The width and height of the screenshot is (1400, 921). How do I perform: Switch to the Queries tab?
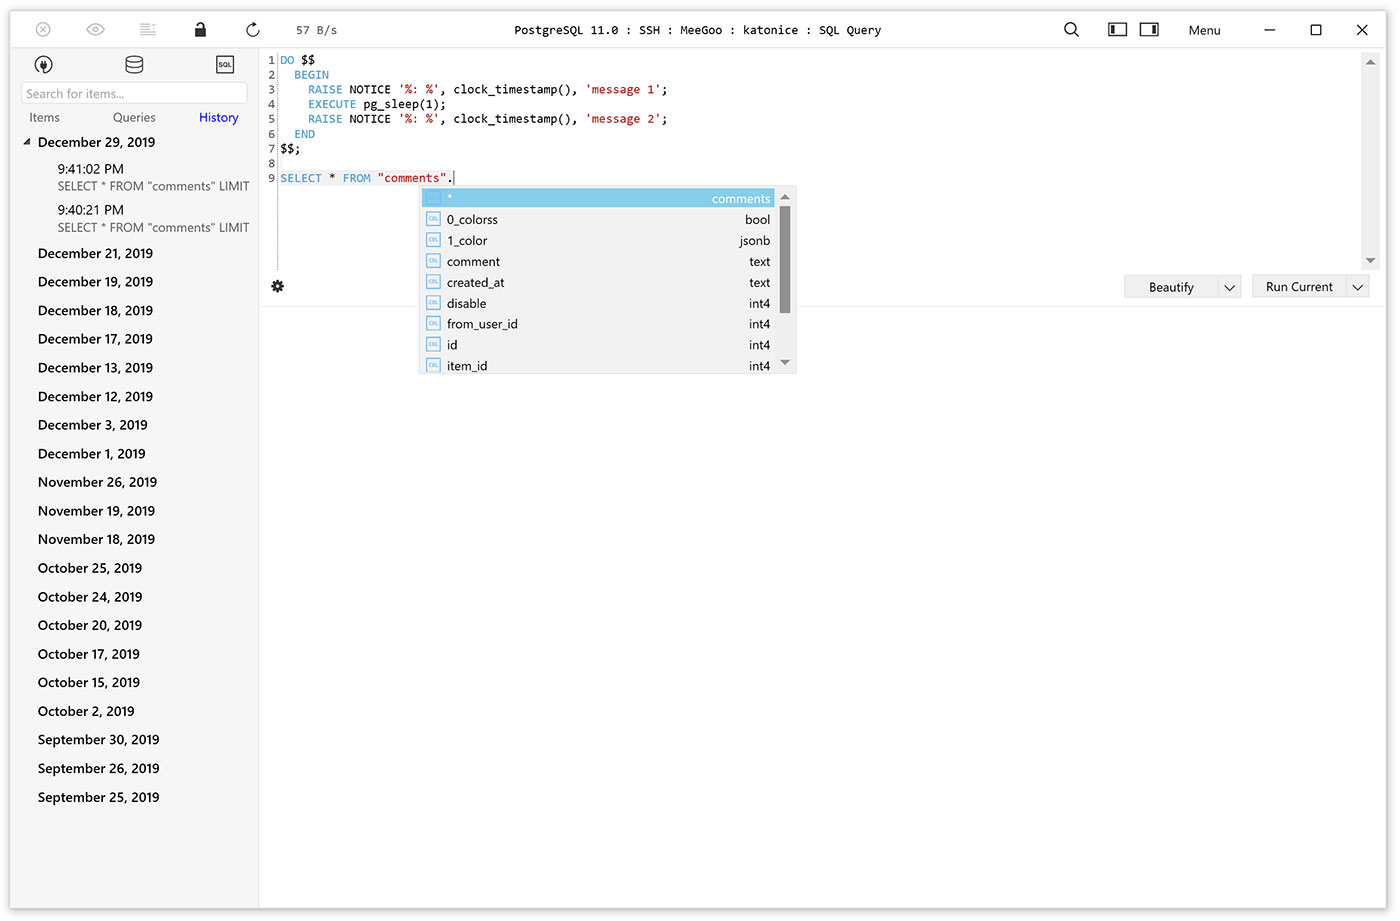tap(134, 118)
